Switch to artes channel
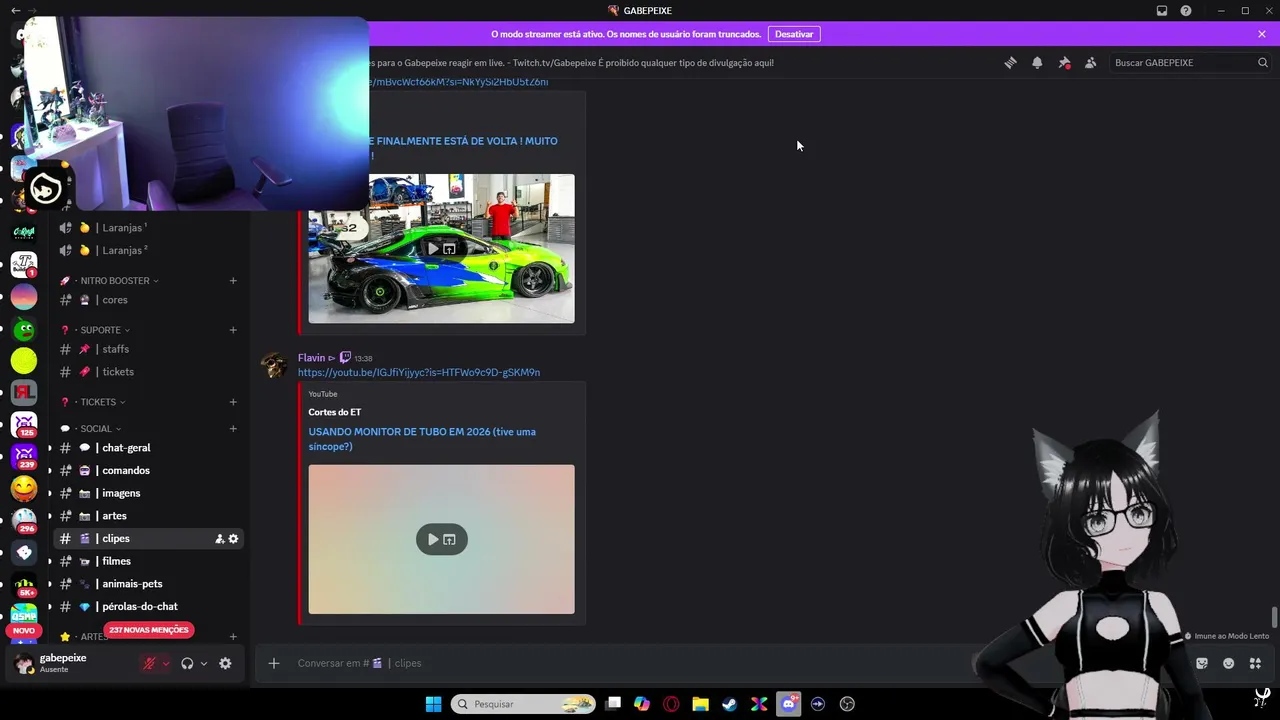This screenshot has width=1280, height=720. [148, 516]
